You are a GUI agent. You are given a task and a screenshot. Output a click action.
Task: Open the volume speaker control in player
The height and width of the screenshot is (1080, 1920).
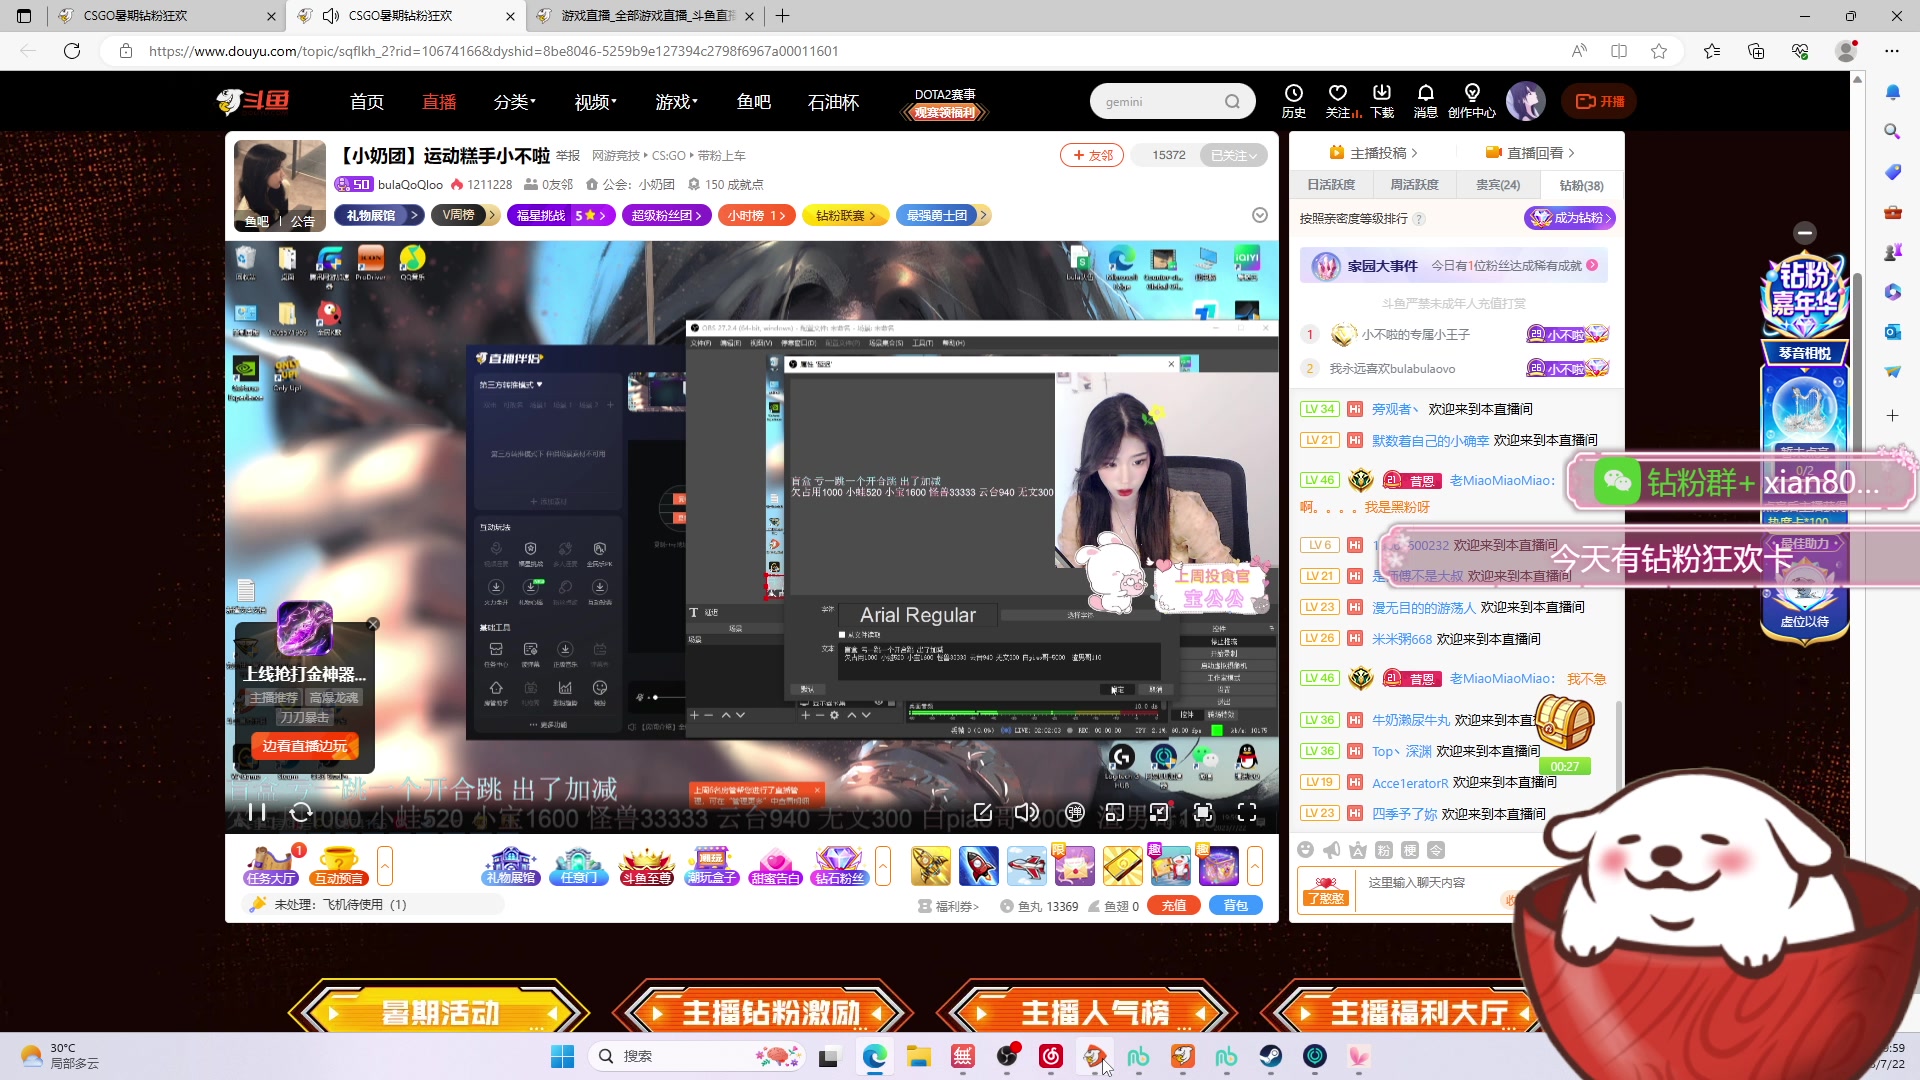click(1027, 812)
